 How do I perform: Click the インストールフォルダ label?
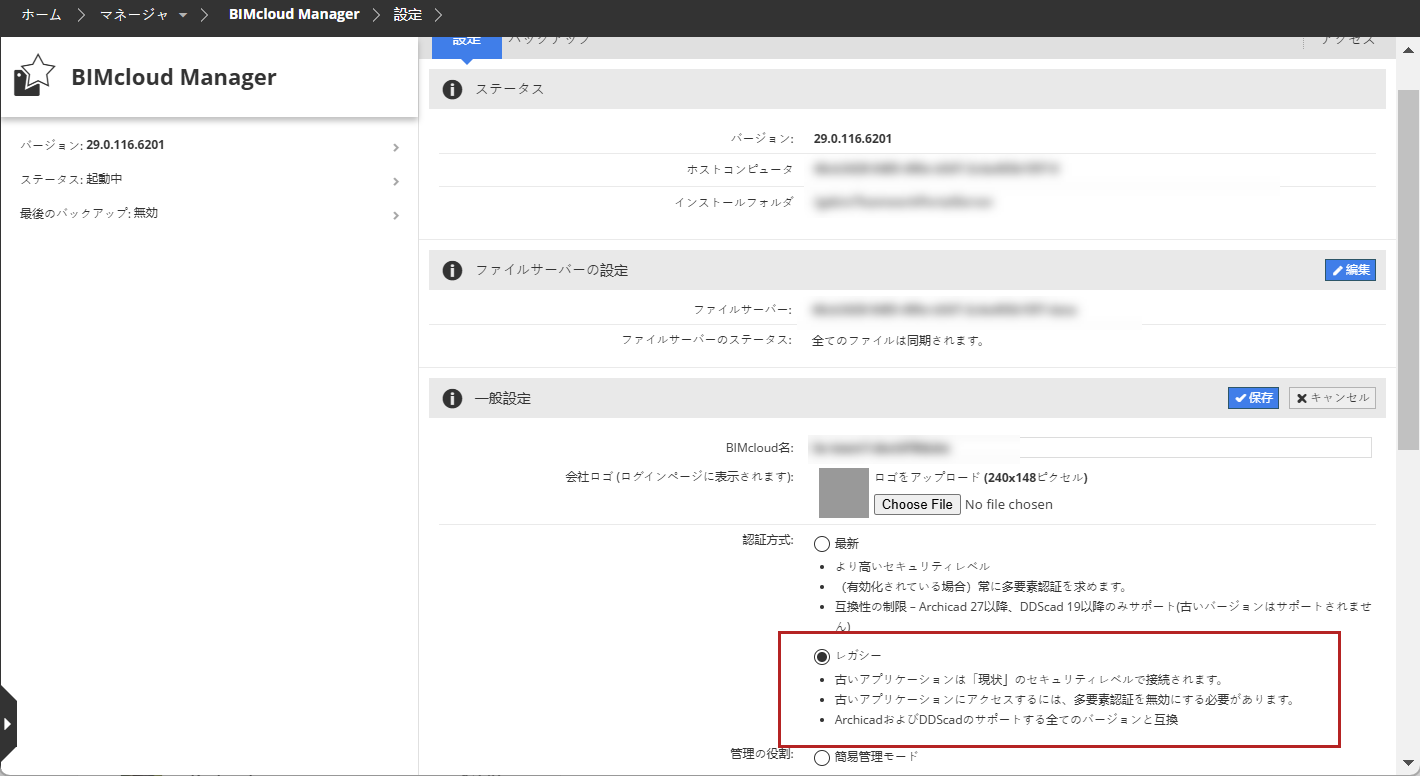pyautogui.click(x=734, y=202)
